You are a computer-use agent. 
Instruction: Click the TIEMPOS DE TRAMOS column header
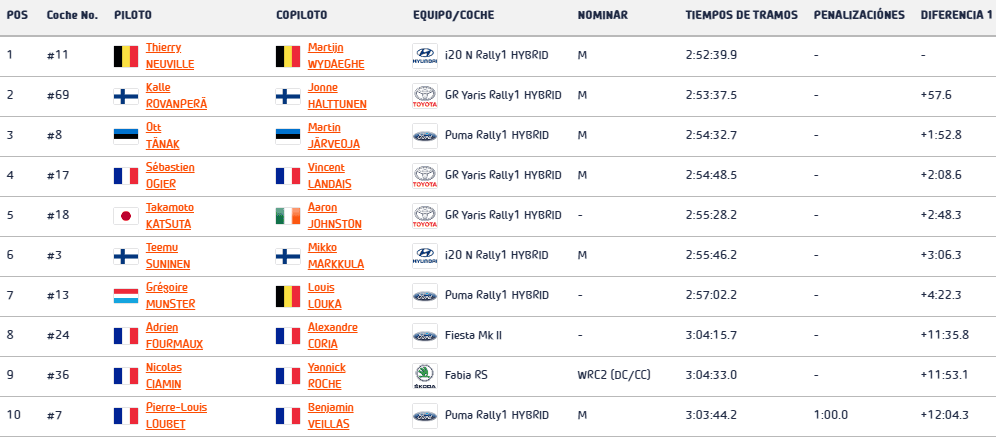(741, 15)
